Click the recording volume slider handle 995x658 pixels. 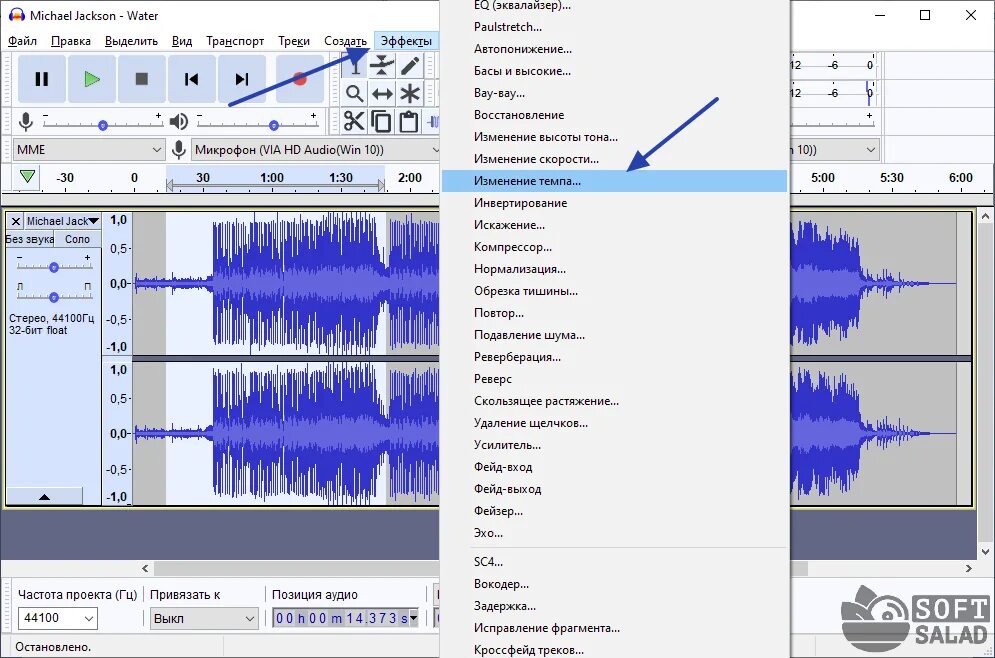pyautogui.click(x=103, y=126)
